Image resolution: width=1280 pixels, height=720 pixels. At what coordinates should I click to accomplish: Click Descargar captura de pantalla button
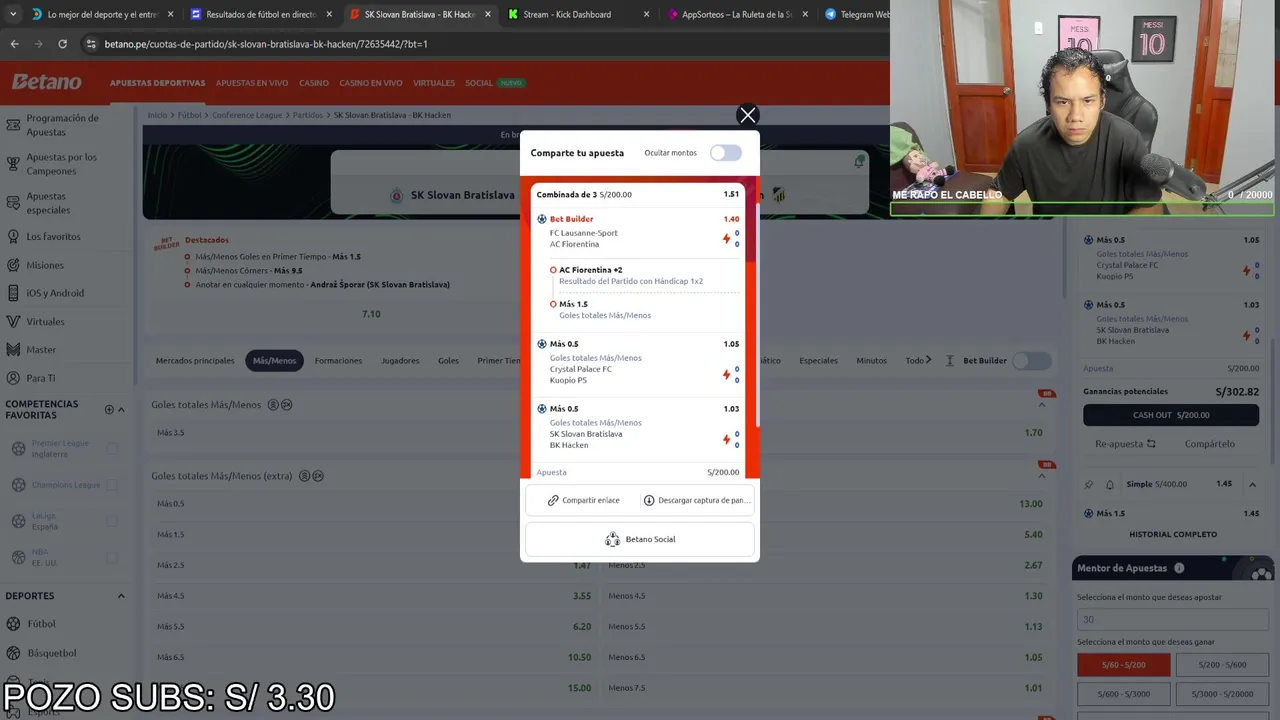(x=696, y=500)
